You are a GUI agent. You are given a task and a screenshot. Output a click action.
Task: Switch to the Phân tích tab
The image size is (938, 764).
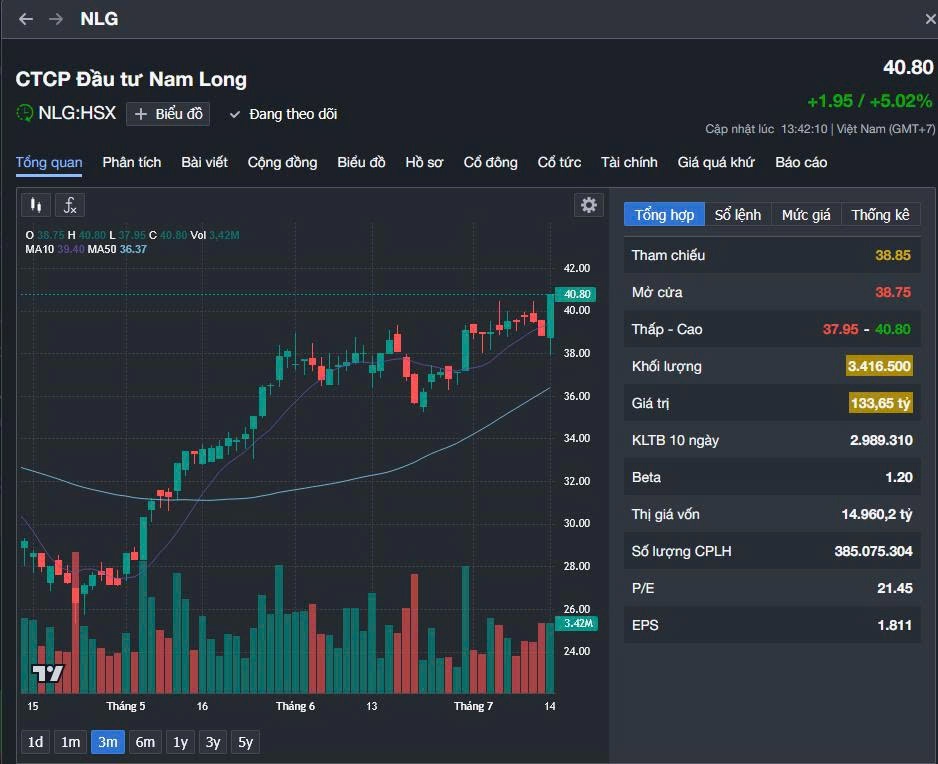coord(131,161)
